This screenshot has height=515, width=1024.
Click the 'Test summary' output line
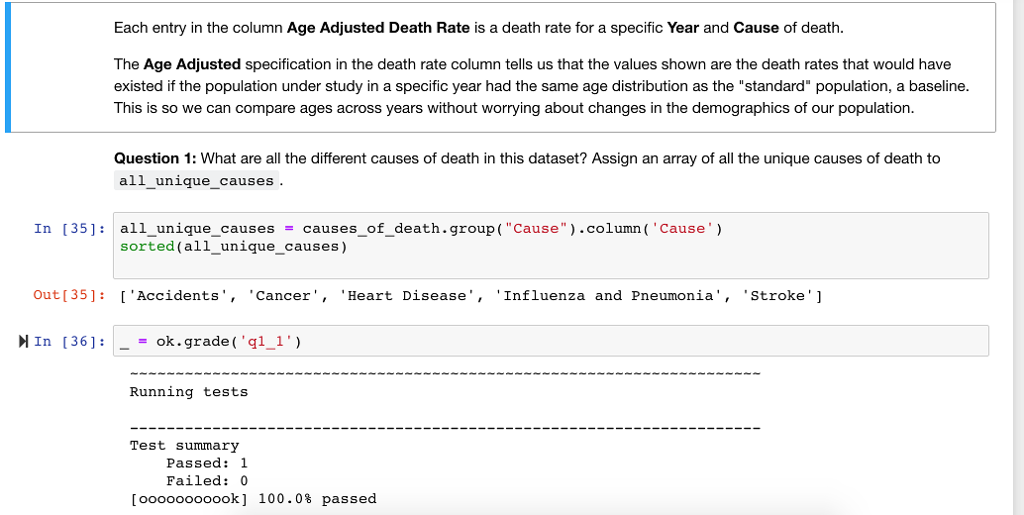click(x=184, y=445)
